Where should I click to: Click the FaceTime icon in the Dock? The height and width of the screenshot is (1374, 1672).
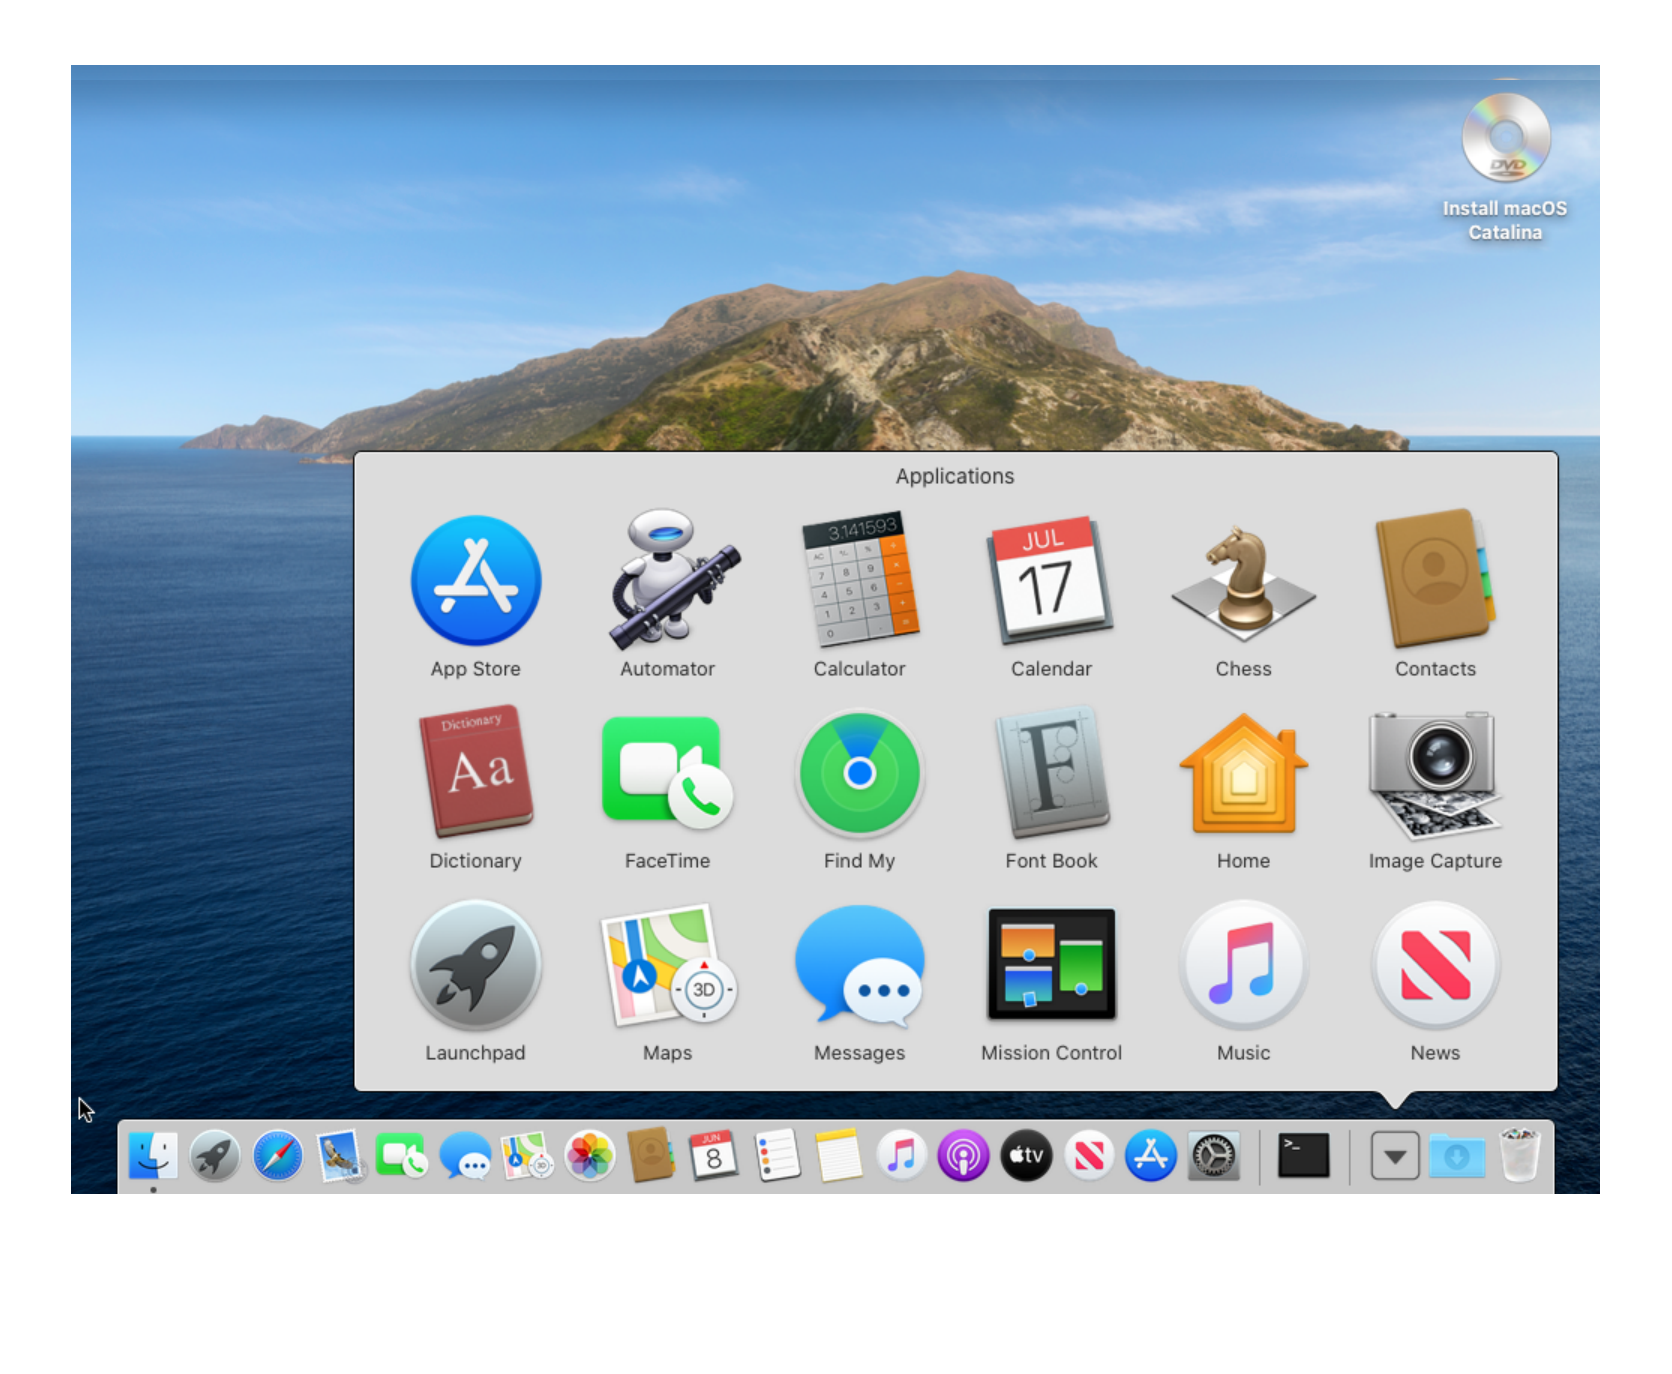tap(402, 1156)
